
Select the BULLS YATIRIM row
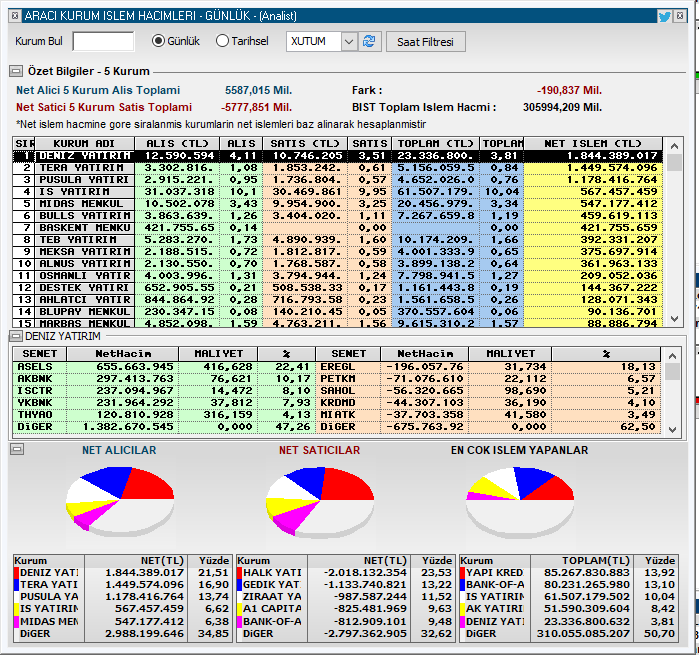point(337,216)
